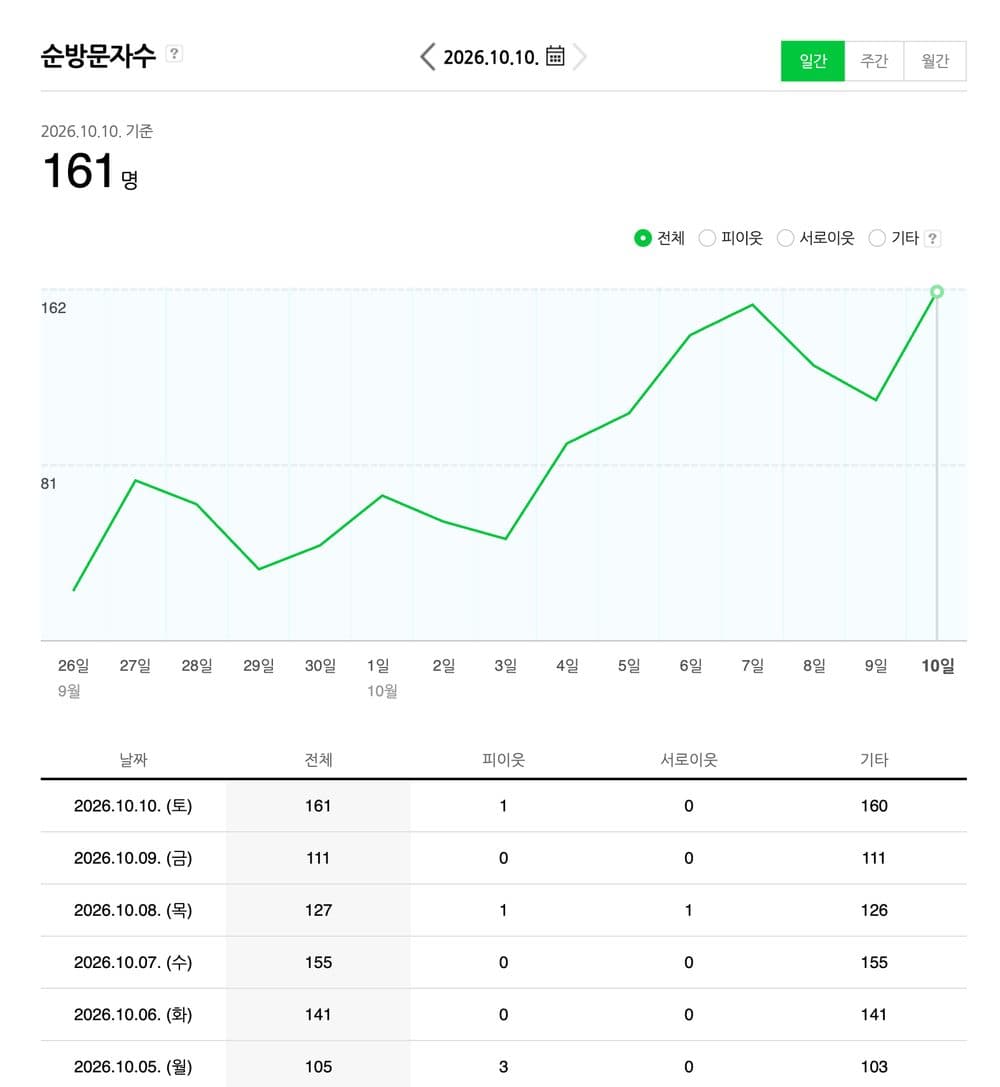Open help icon next to 순방문자수 title

pyautogui.click(x=174, y=53)
